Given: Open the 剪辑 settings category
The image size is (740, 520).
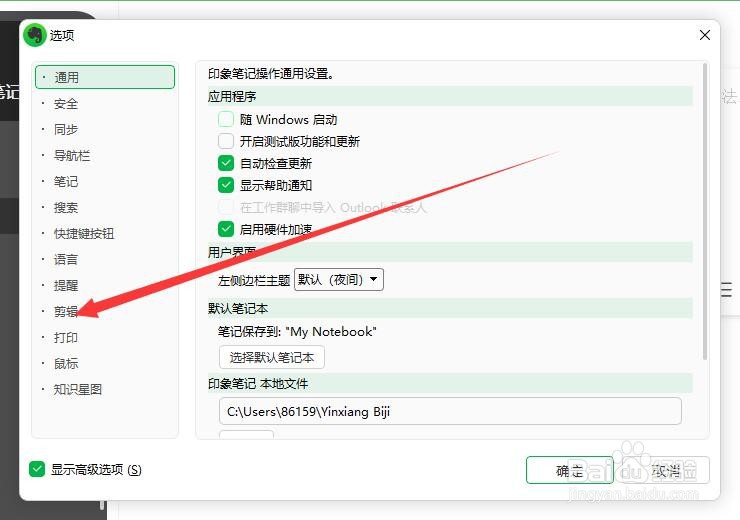Looking at the screenshot, I should click(66, 311).
